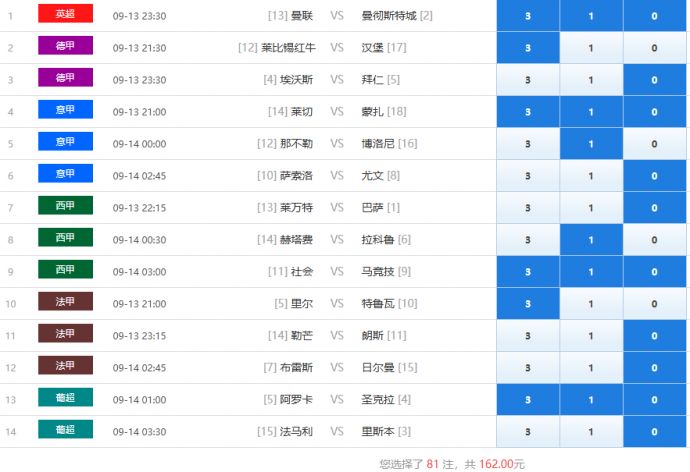
Task: Select 3 for 萨索洛 vs 尤文
Action: [x=528, y=176]
